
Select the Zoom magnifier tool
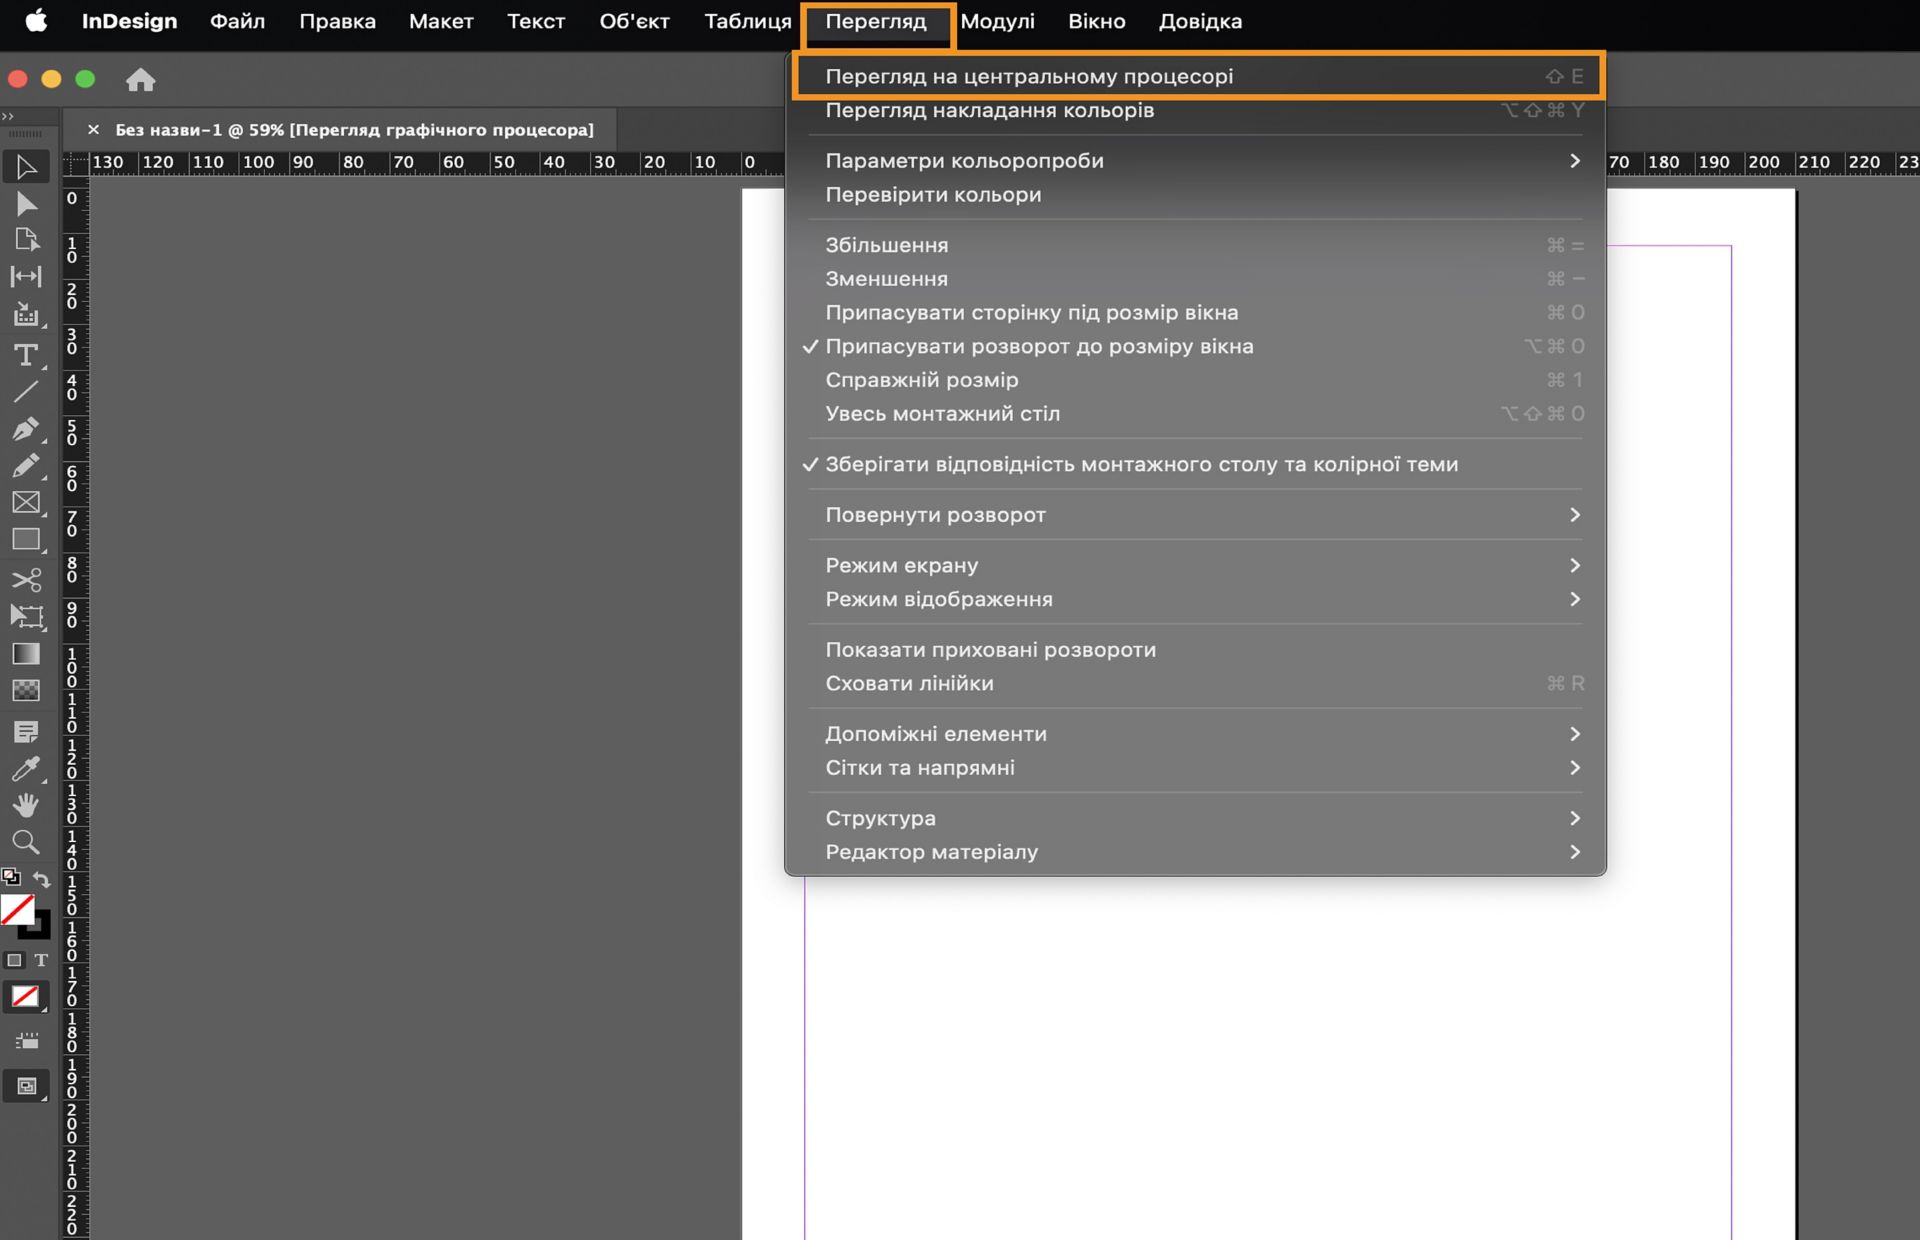click(26, 842)
